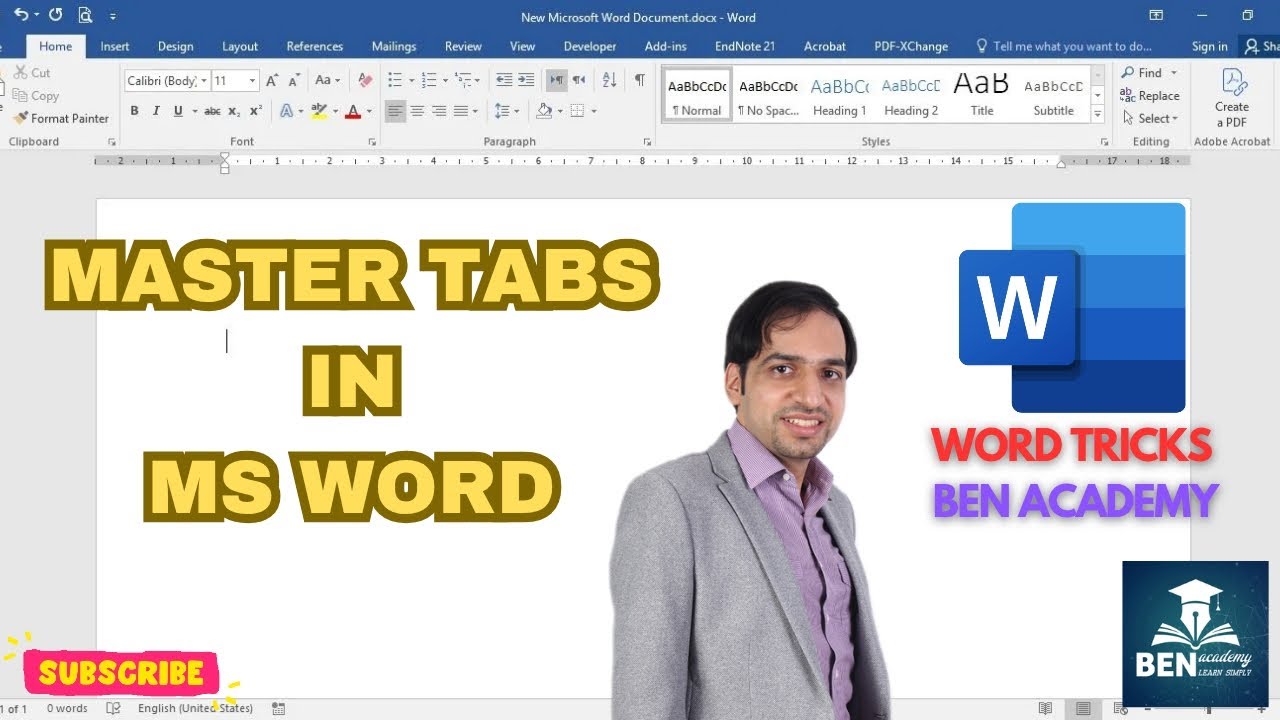Open Layout ribbon tab
Screen dimensions: 1280x720
pos(240,46)
